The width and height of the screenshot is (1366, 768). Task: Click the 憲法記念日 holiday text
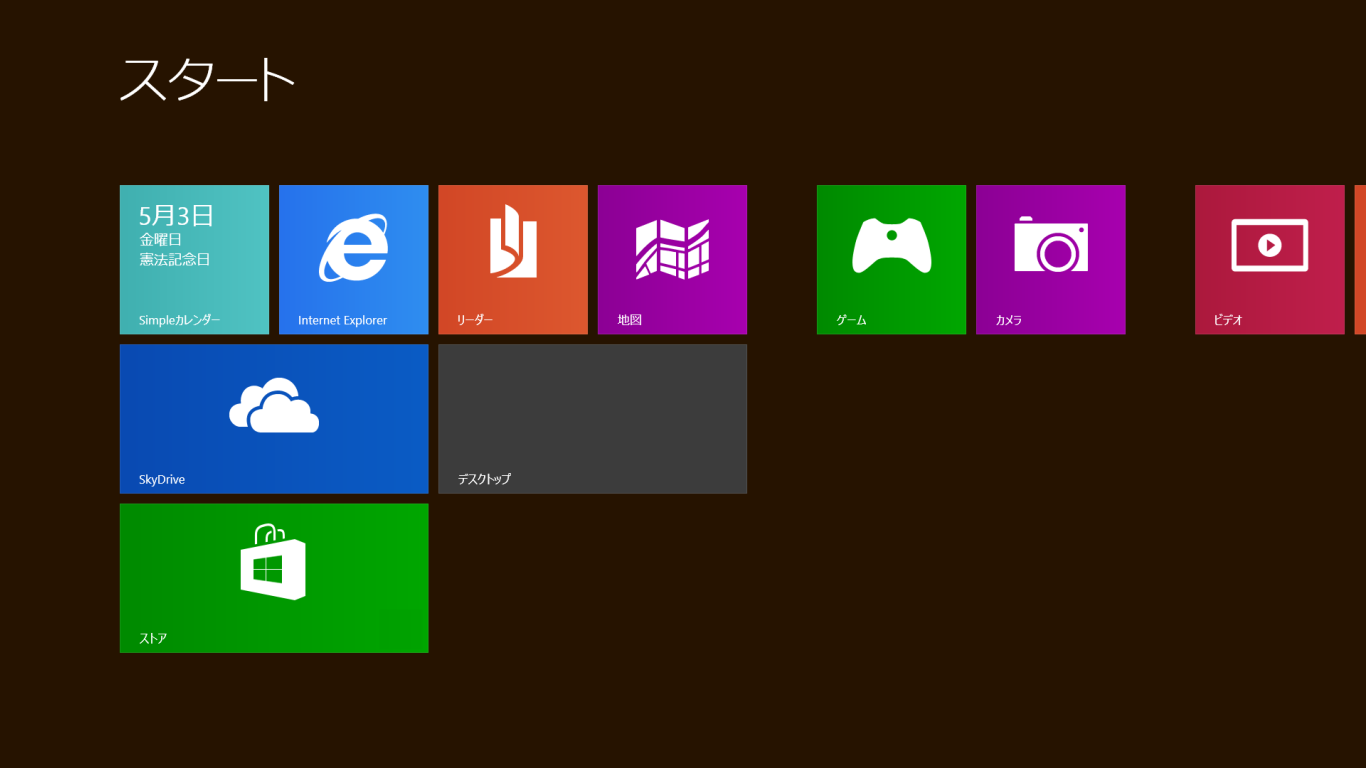pos(175,260)
